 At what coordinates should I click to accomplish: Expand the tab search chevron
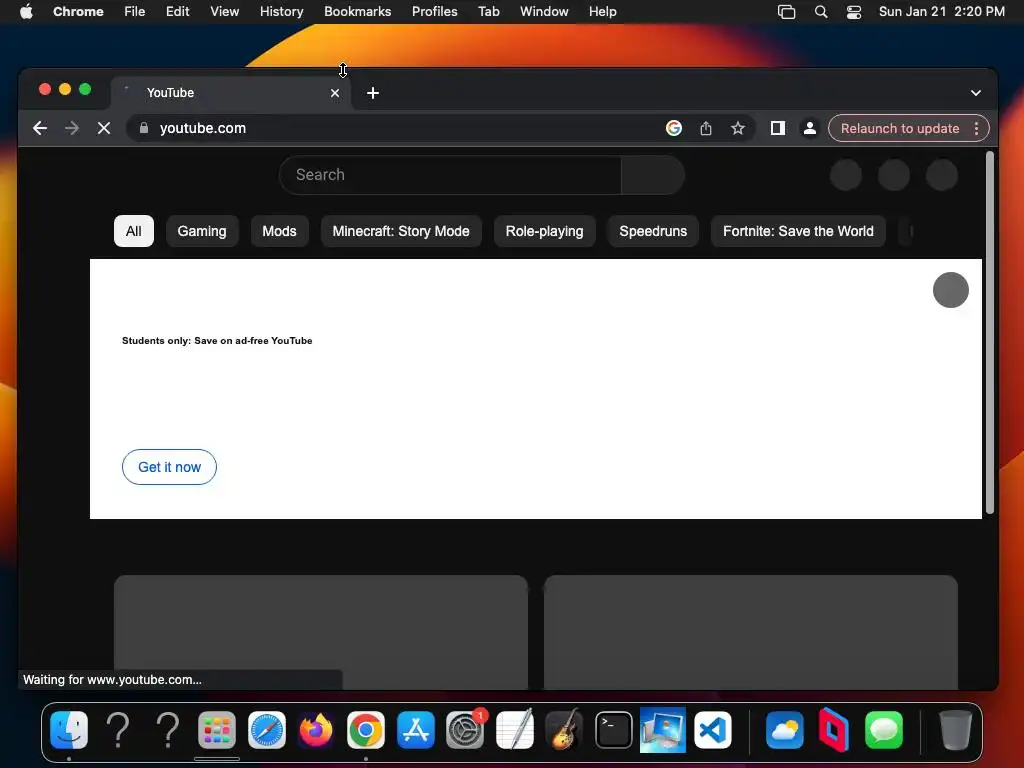[976, 93]
